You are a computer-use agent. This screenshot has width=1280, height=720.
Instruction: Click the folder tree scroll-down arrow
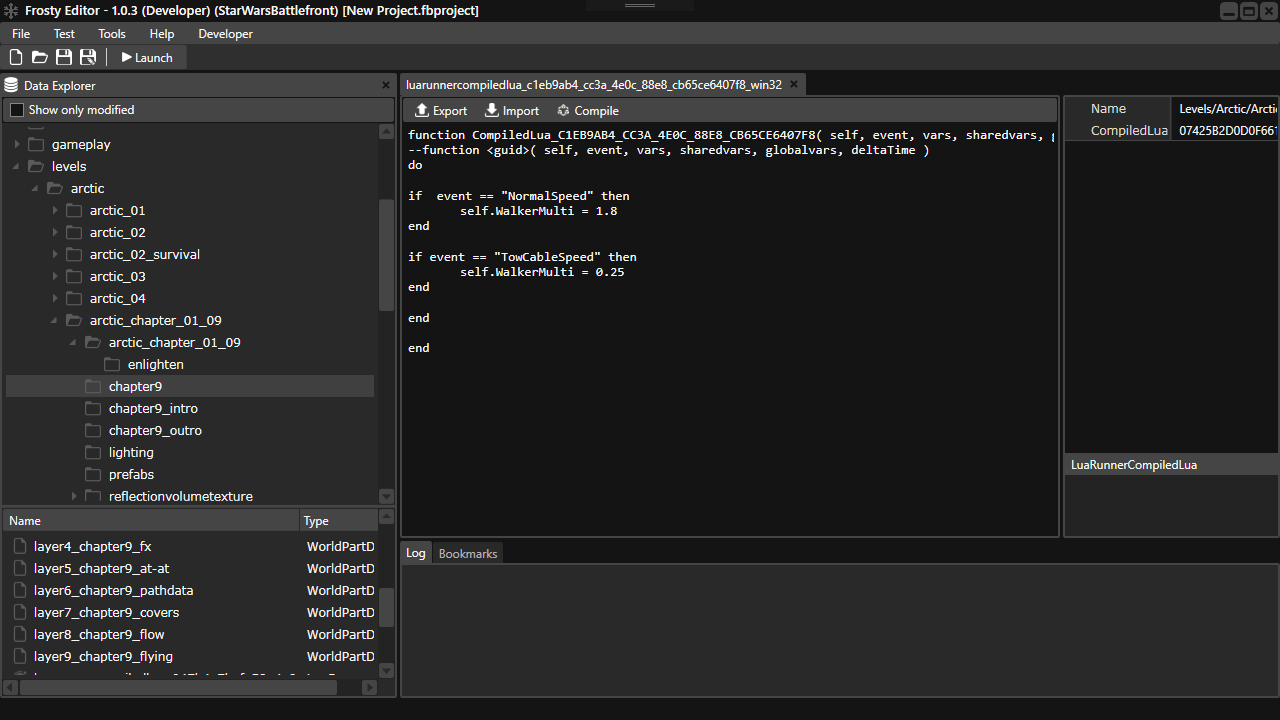pos(387,496)
